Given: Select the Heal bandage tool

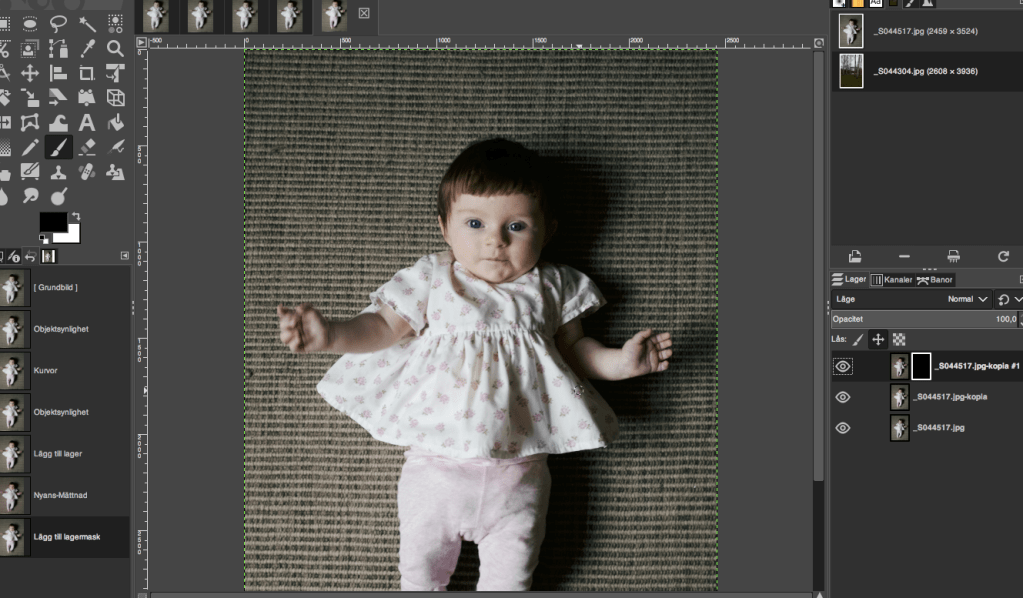Looking at the screenshot, I should coord(87,172).
